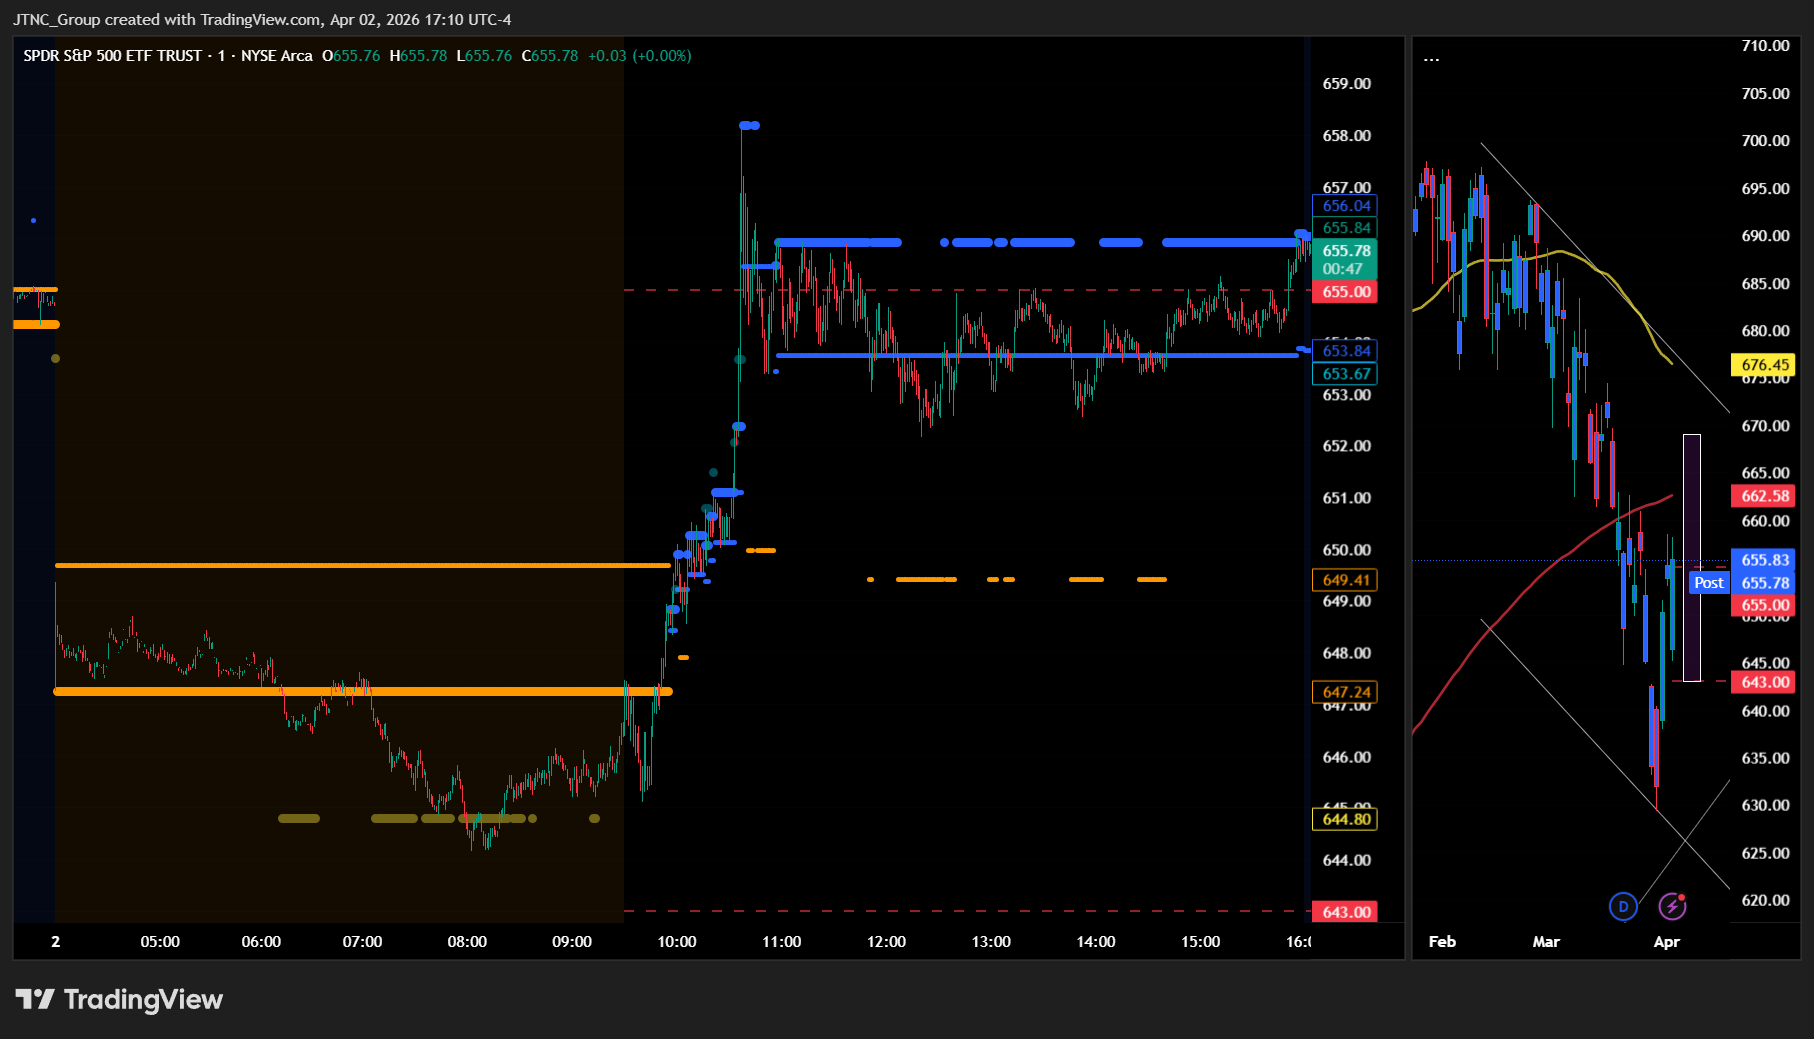Click the 710.00 tick on daily price scale
The image size is (1814, 1039).
[1765, 46]
